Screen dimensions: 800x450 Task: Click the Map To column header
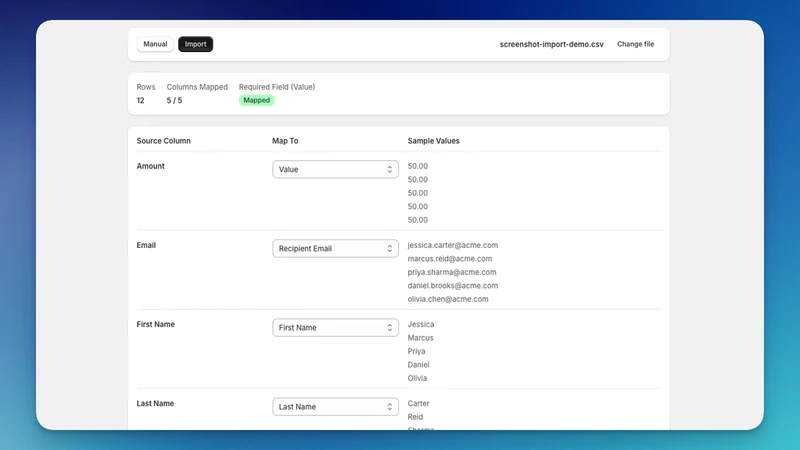coord(285,141)
